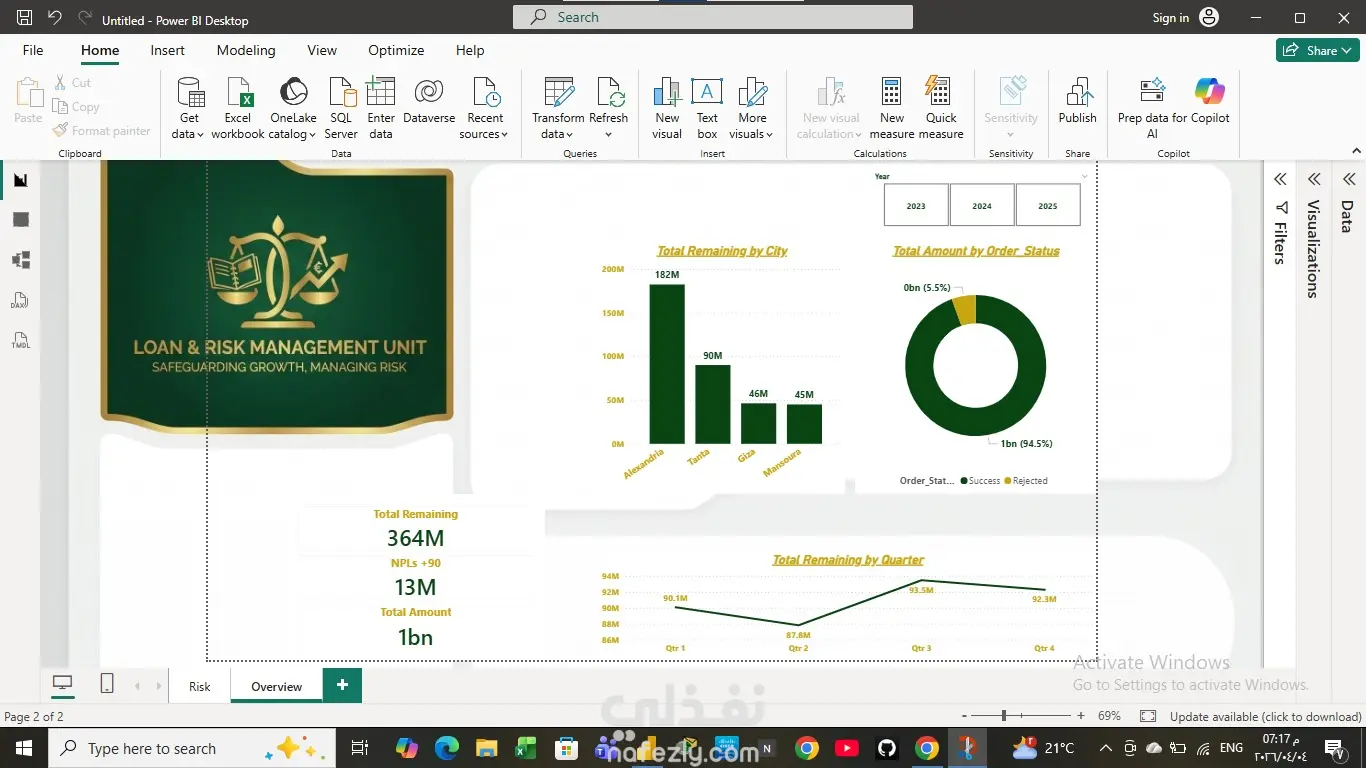Open the Windows Start menu
This screenshot has width=1366, height=768.
click(x=23, y=748)
